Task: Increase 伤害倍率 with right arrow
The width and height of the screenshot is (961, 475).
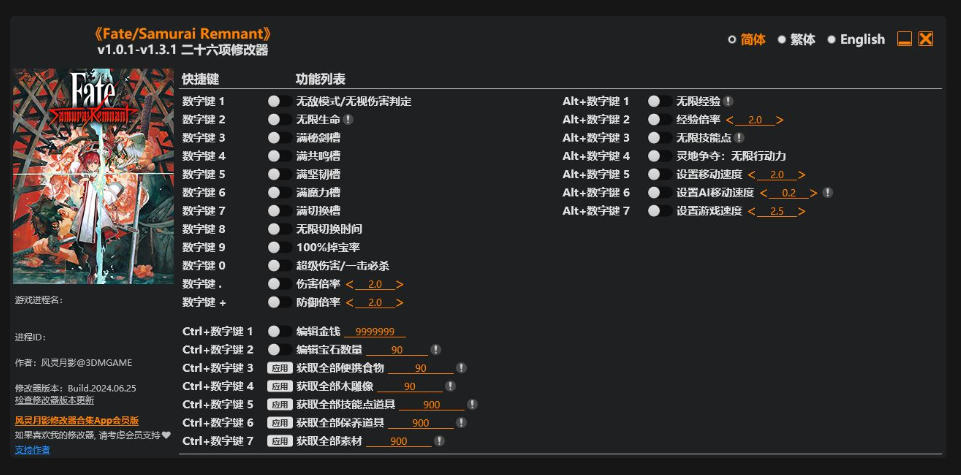Action: coord(400,285)
